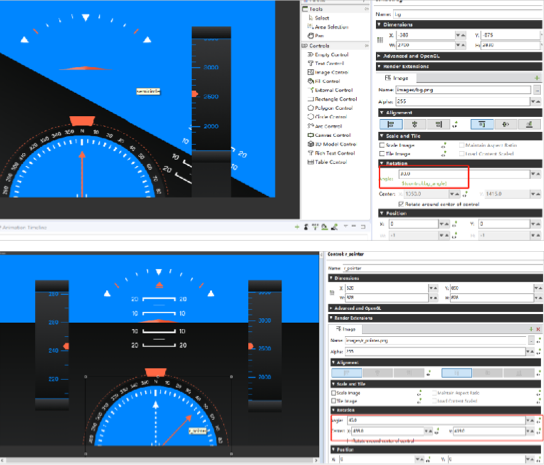
Task: Open the Image render extension tab
Action: click(x=397, y=78)
